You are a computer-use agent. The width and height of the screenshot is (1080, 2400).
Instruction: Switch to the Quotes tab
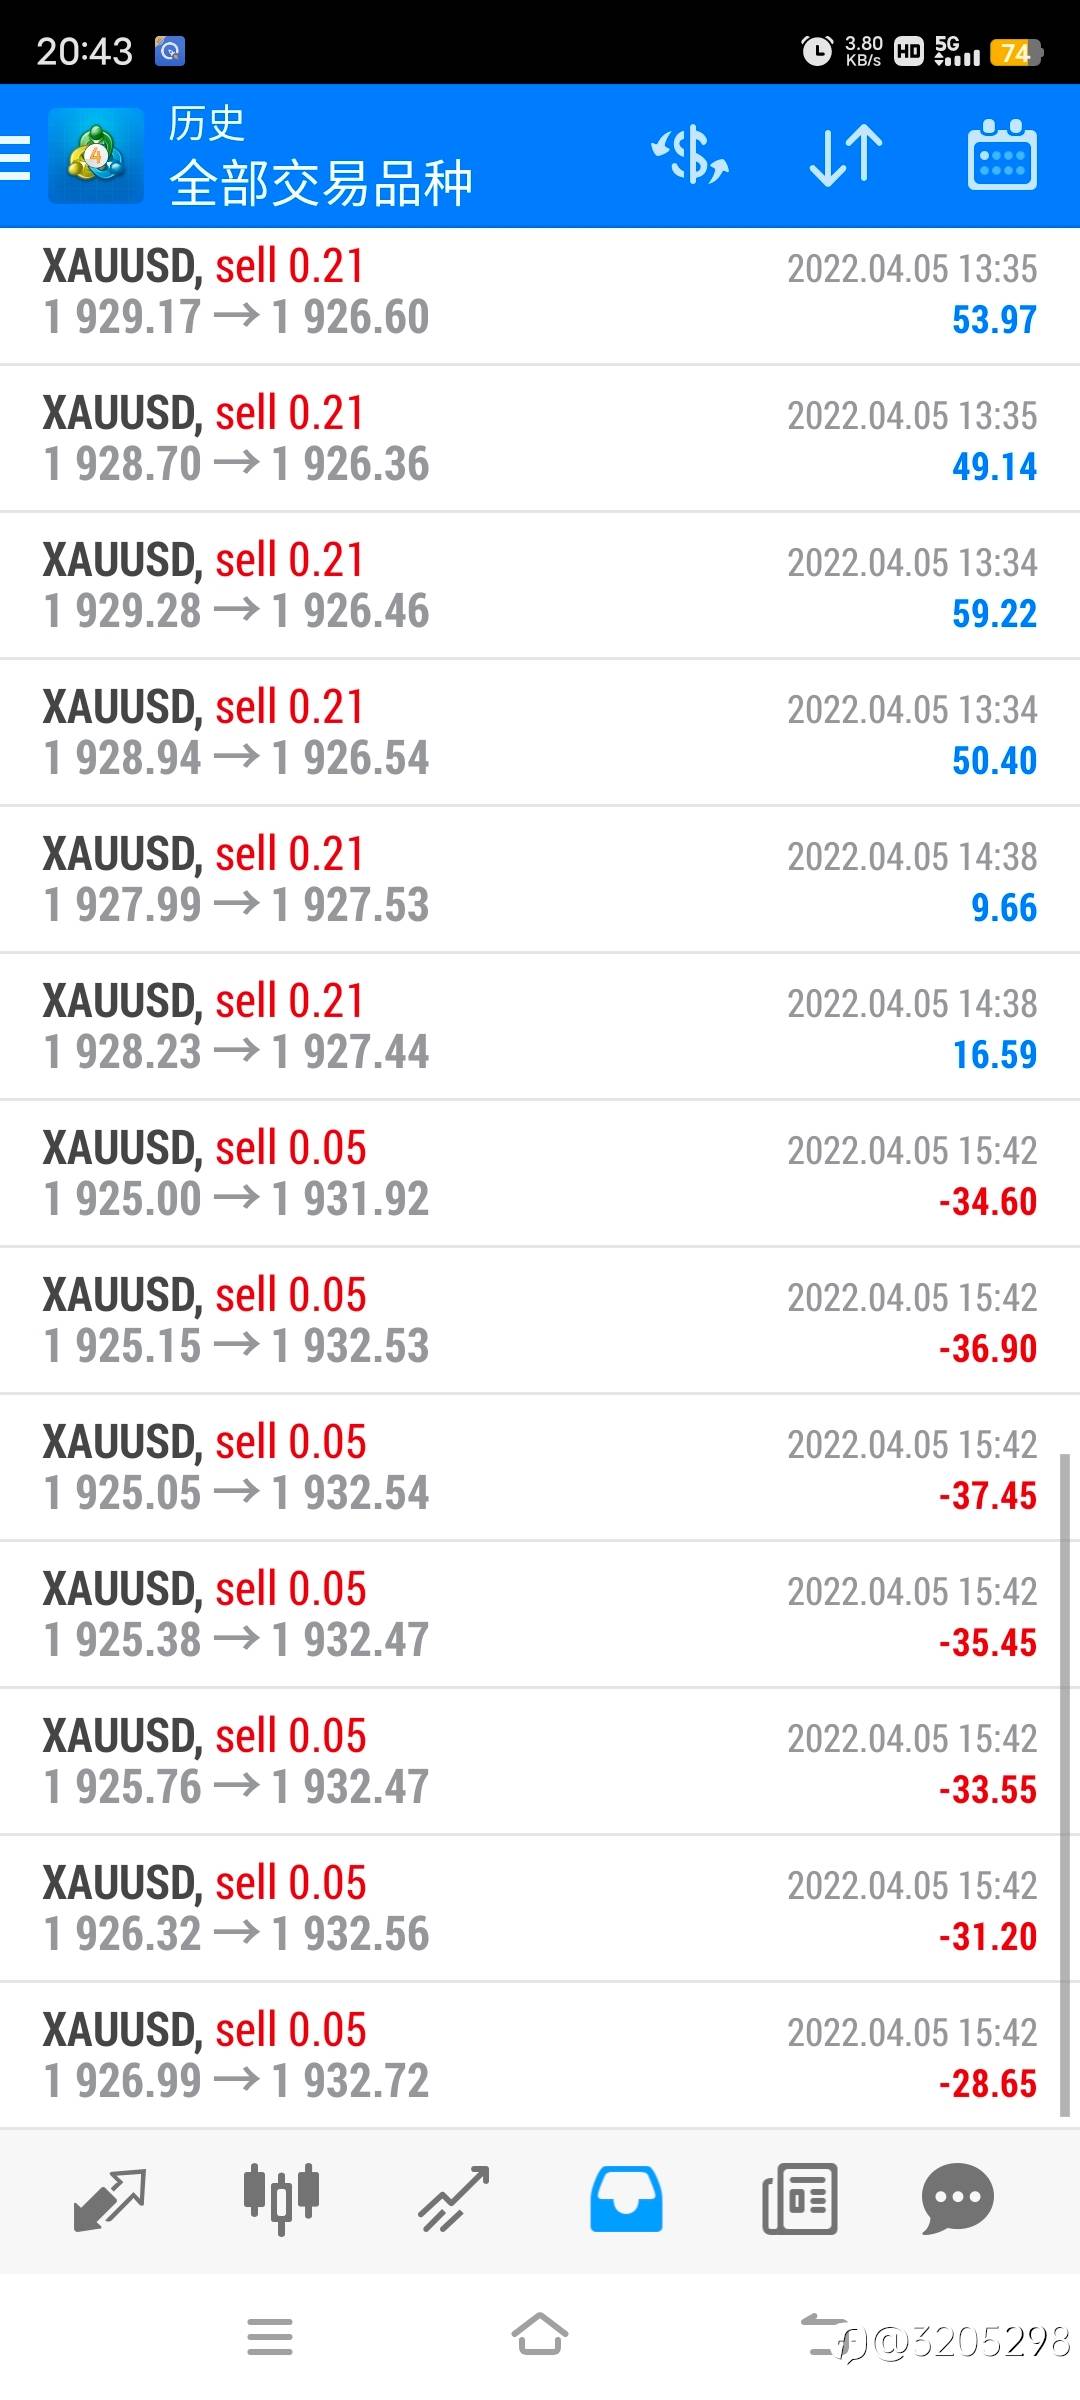(110, 2199)
